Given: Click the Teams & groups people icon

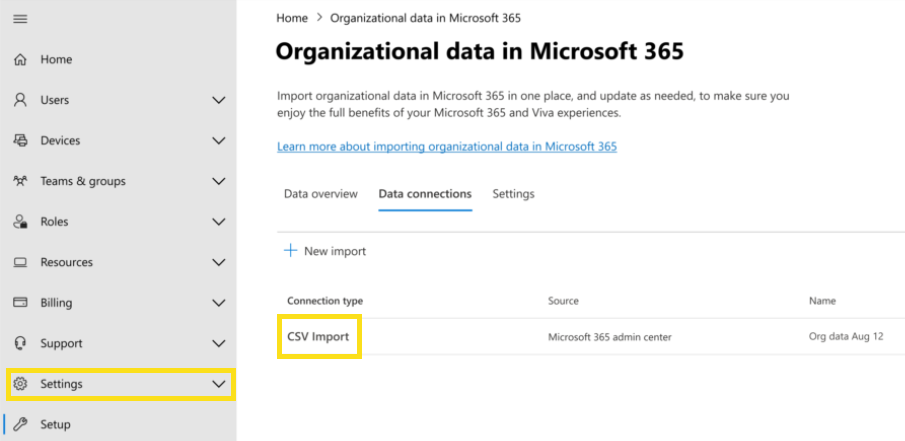Looking at the screenshot, I should pyautogui.click(x=20, y=181).
